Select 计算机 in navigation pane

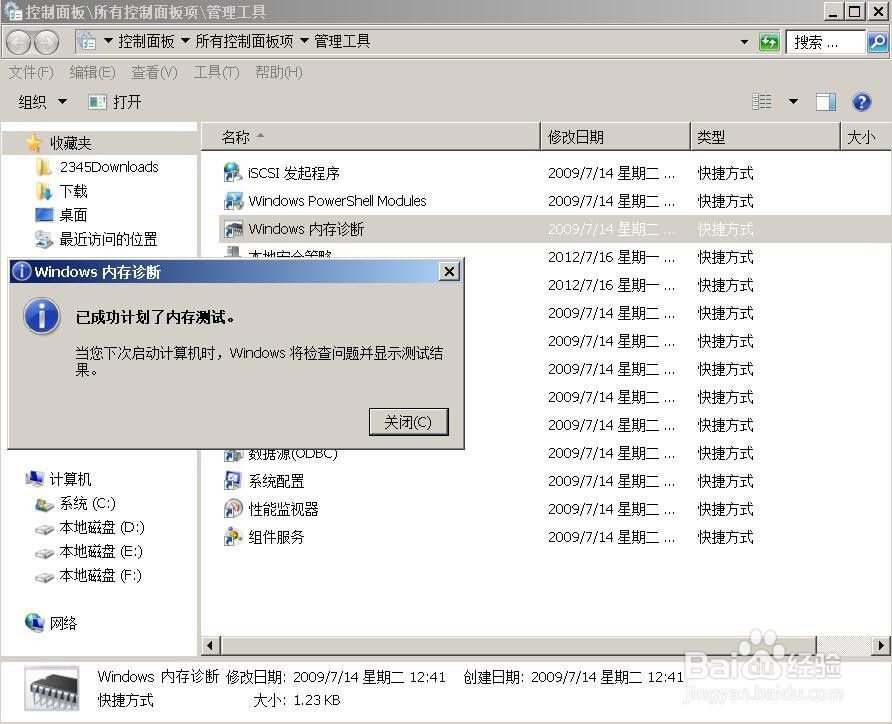[x=59, y=479]
